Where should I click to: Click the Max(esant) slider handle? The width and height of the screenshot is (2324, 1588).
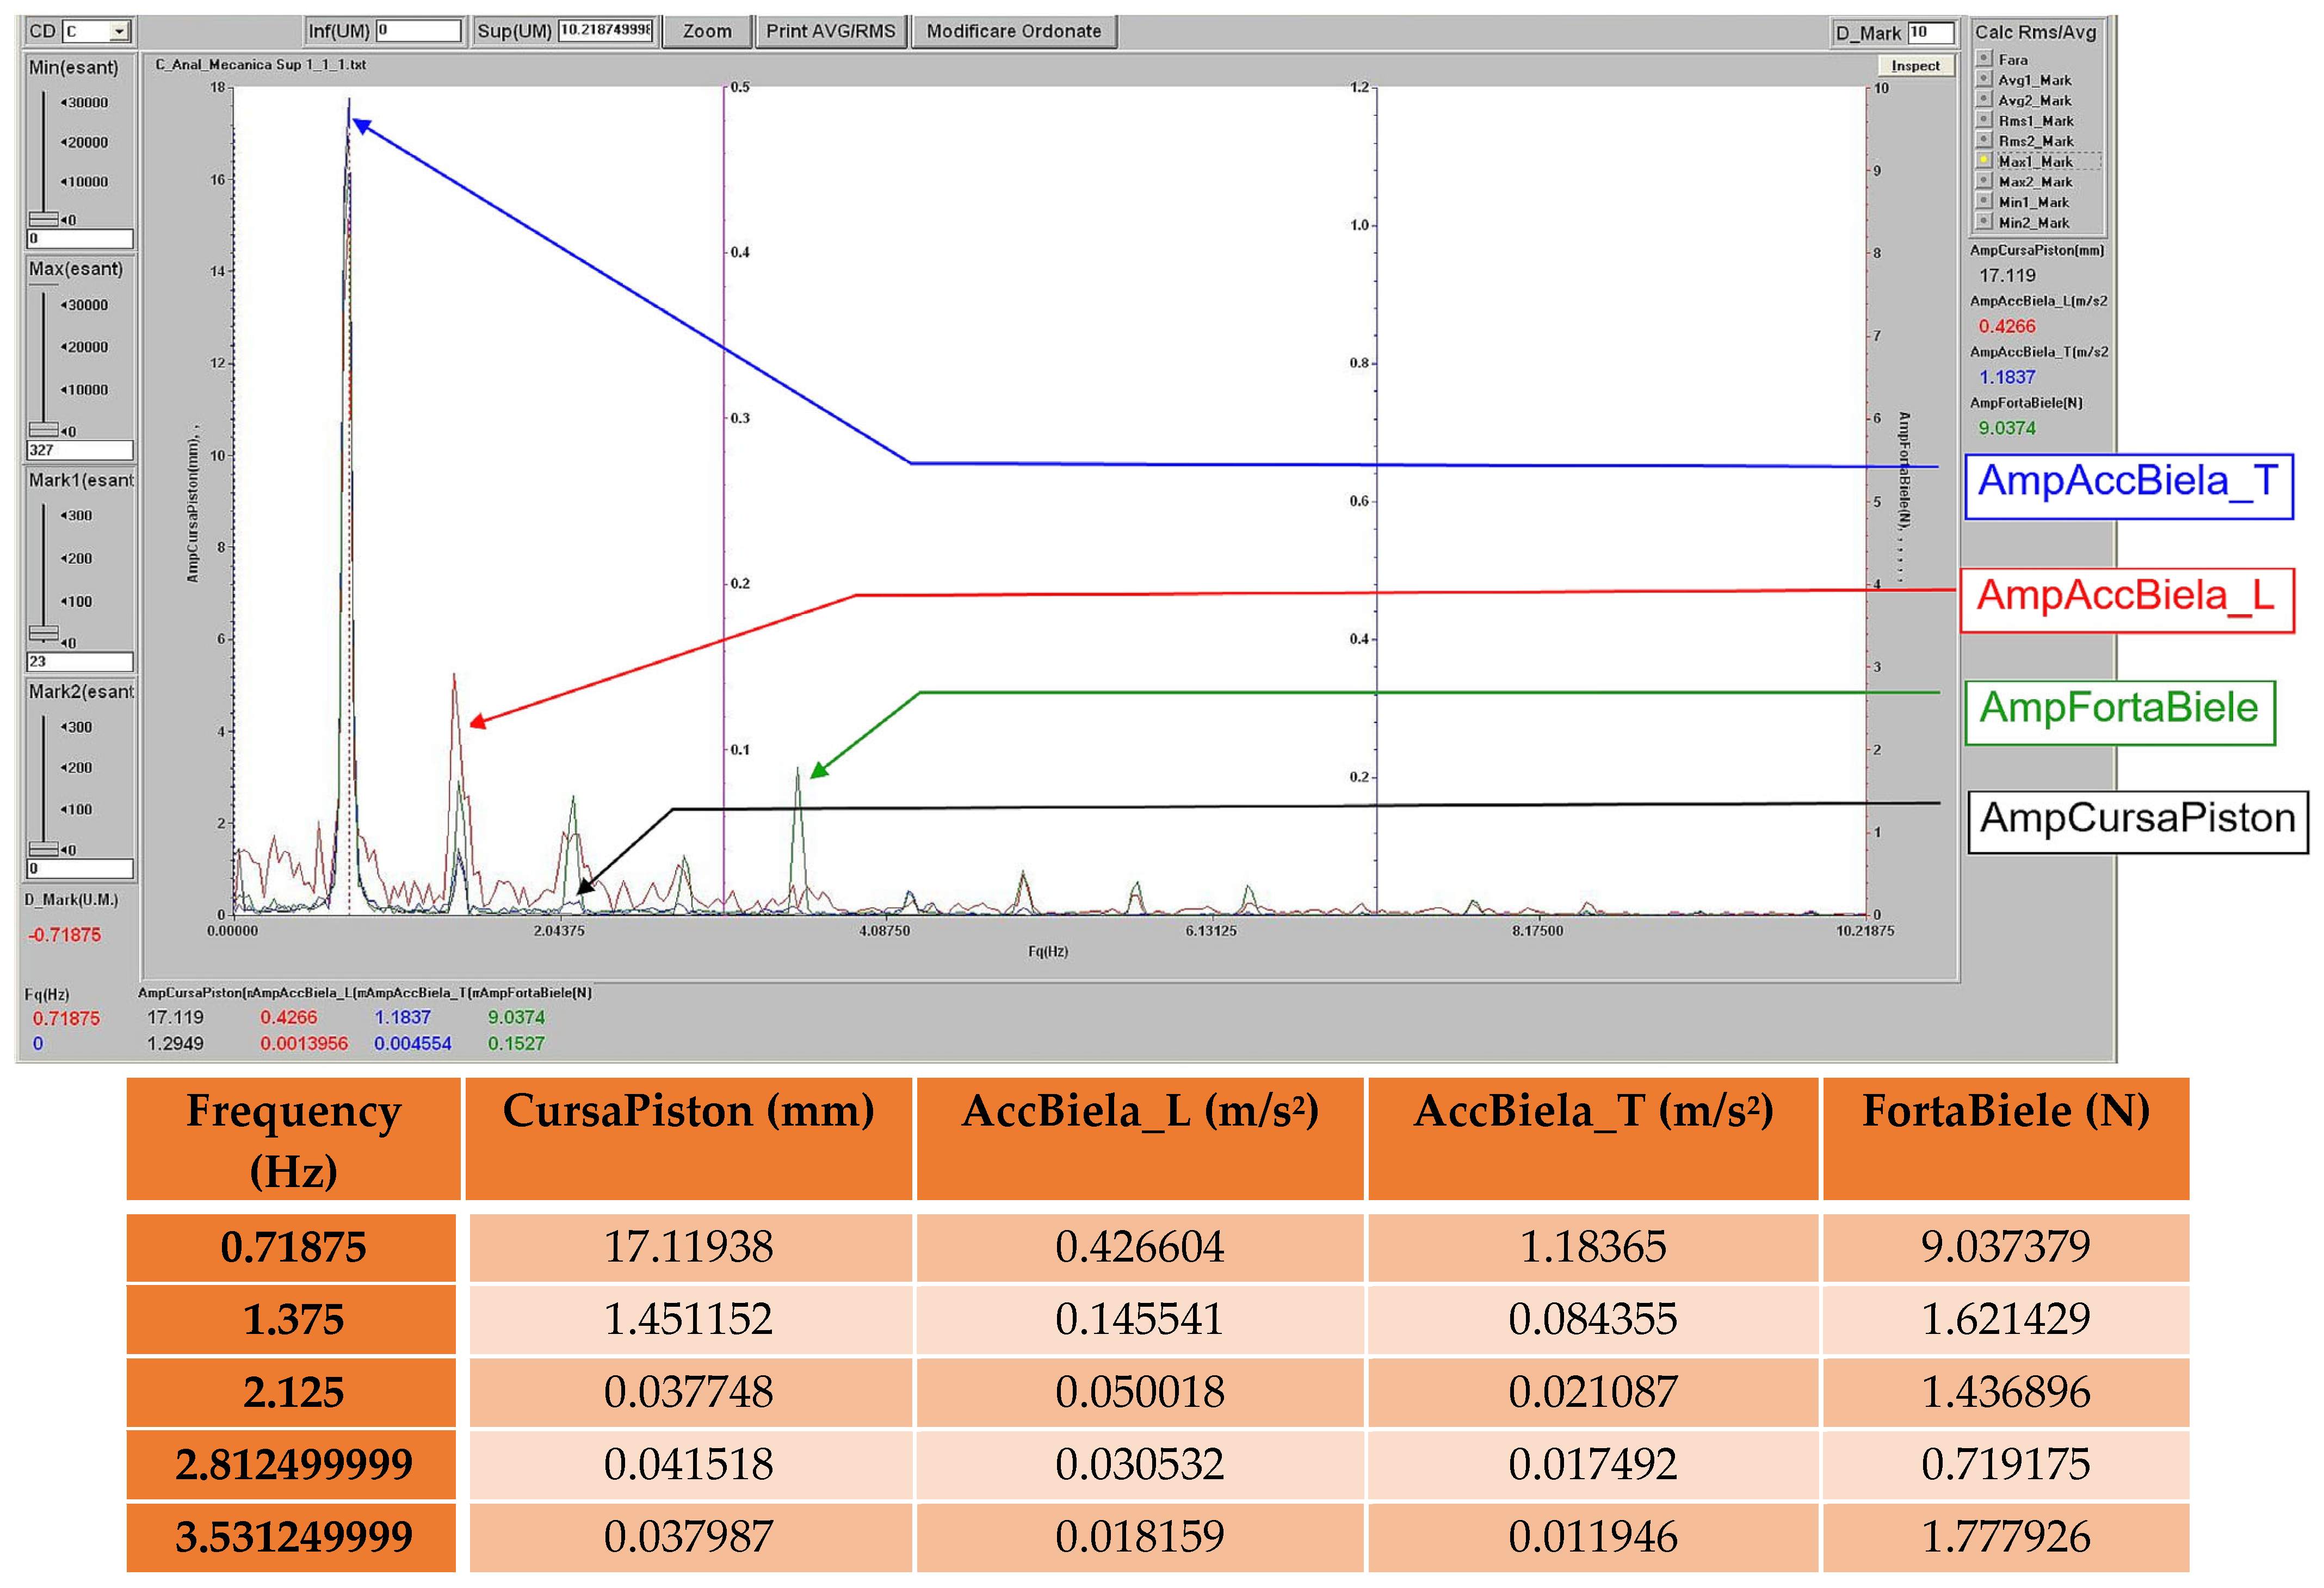pyautogui.click(x=44, y=430)
